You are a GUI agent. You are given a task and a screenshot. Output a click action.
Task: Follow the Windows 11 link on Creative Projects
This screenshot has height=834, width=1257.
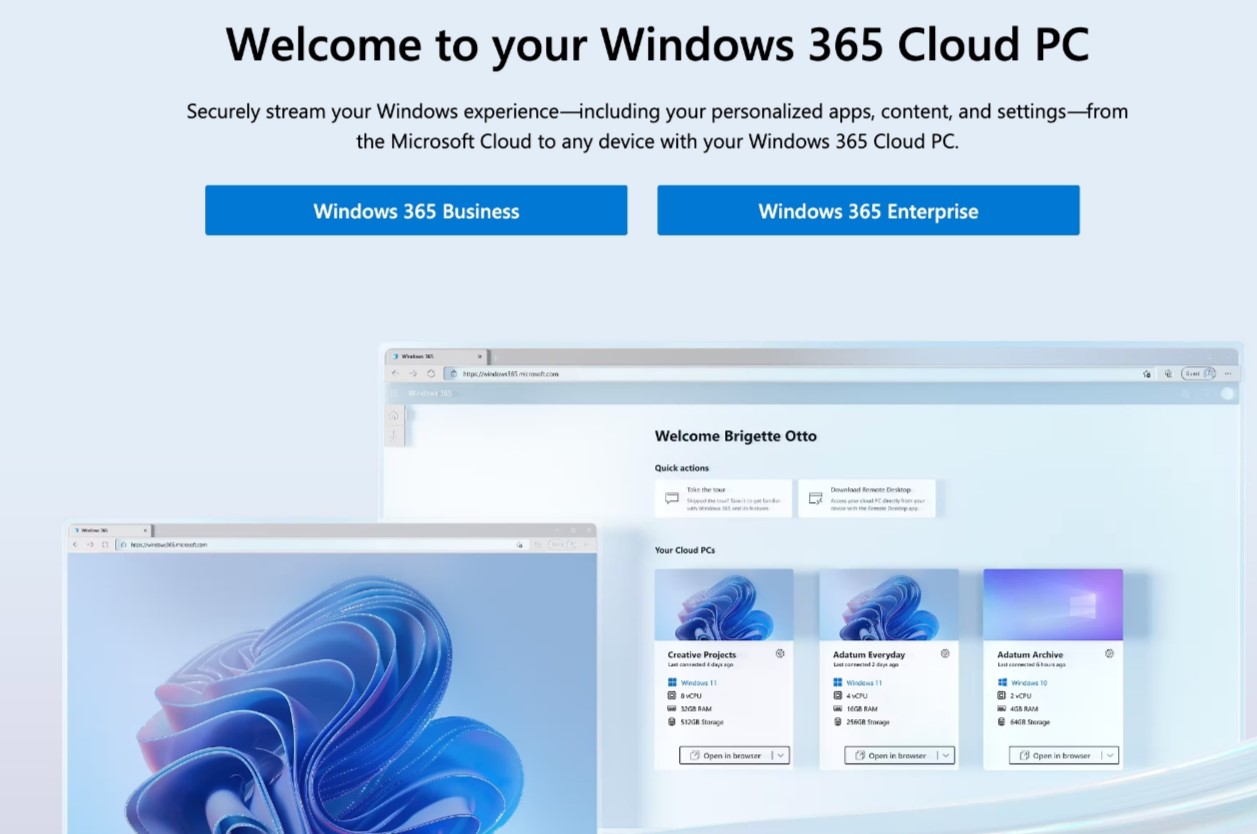[x=699, y=682]
